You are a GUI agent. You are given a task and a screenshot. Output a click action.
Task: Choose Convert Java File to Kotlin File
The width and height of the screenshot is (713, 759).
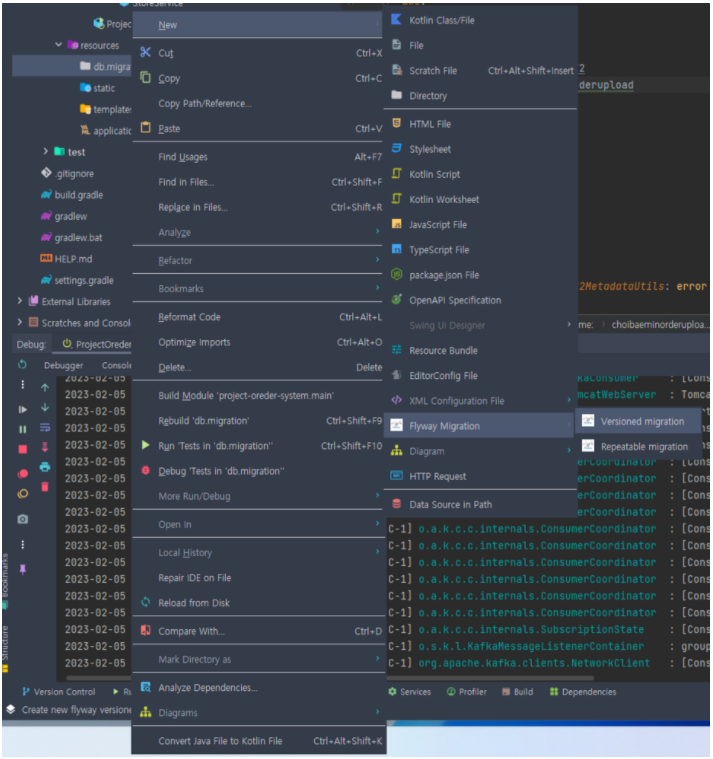point(257,740)
